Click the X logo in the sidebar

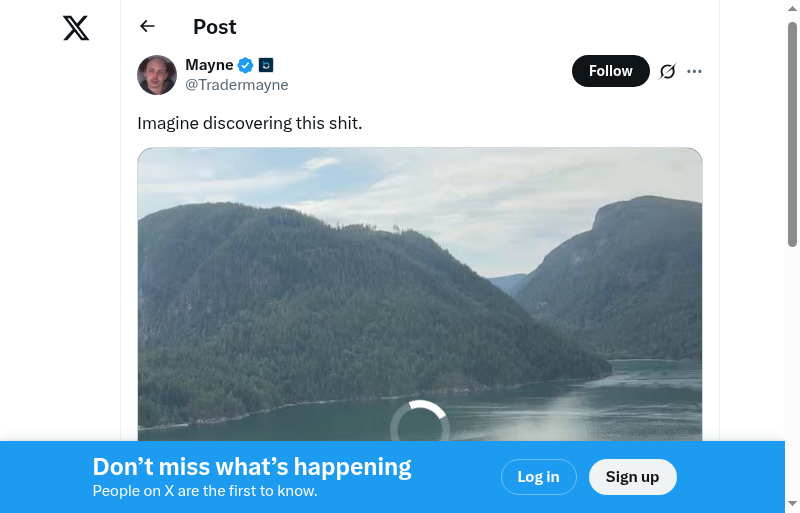point(76,28)
